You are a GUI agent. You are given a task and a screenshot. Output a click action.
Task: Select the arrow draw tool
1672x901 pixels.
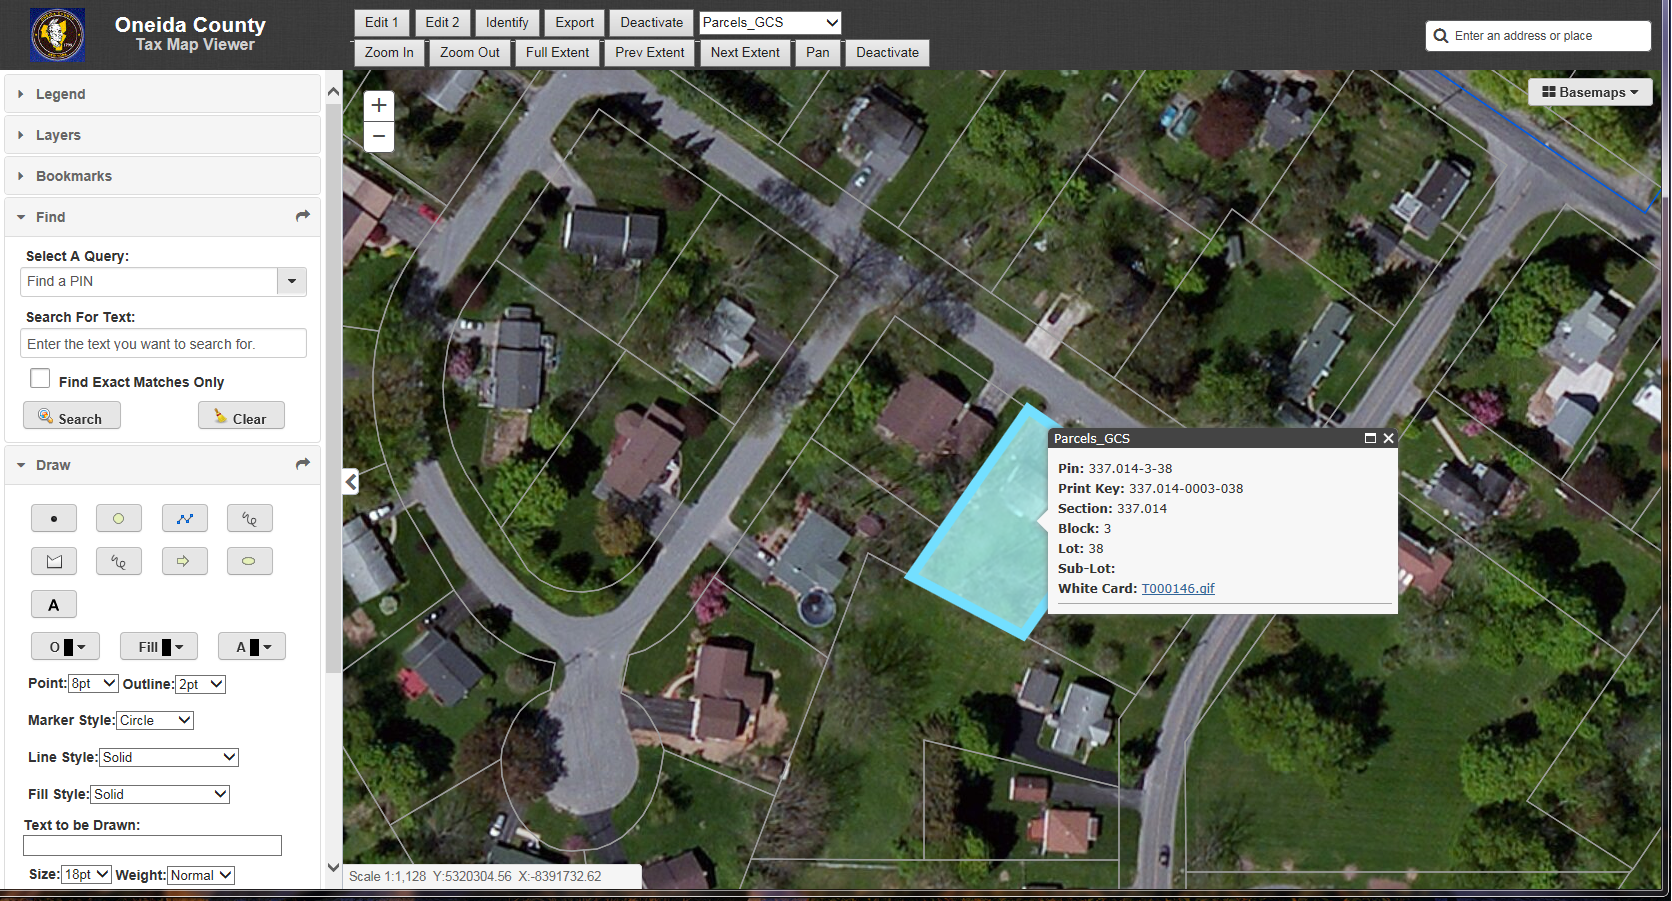[185, 561]
